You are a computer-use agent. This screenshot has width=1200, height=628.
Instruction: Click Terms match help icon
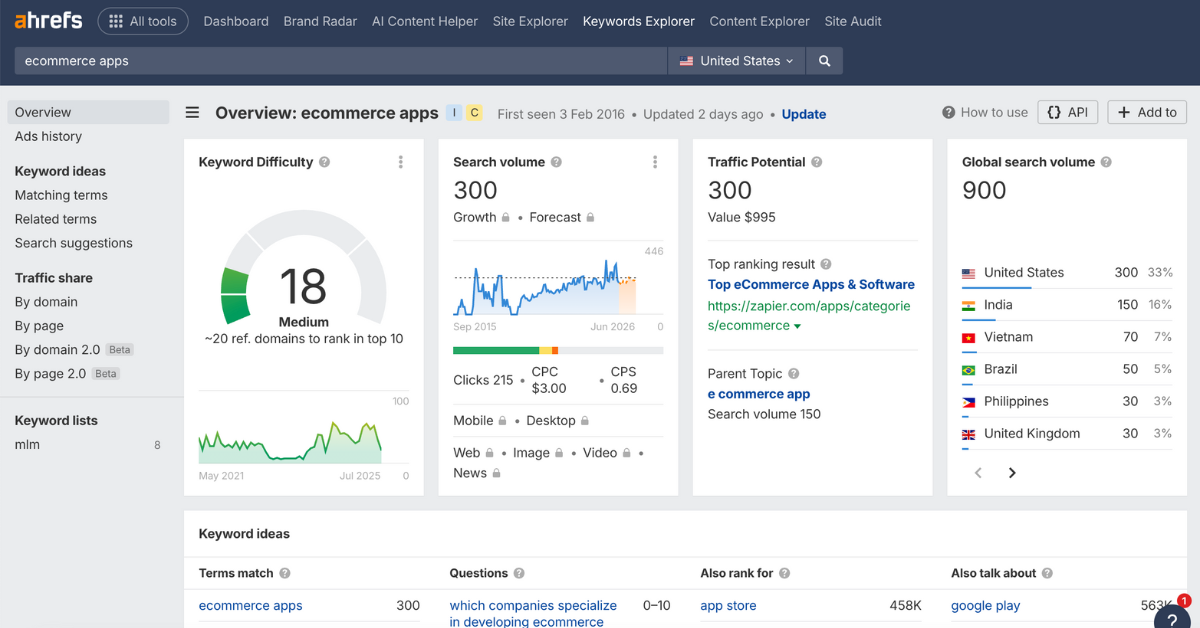tap(285, 574)
